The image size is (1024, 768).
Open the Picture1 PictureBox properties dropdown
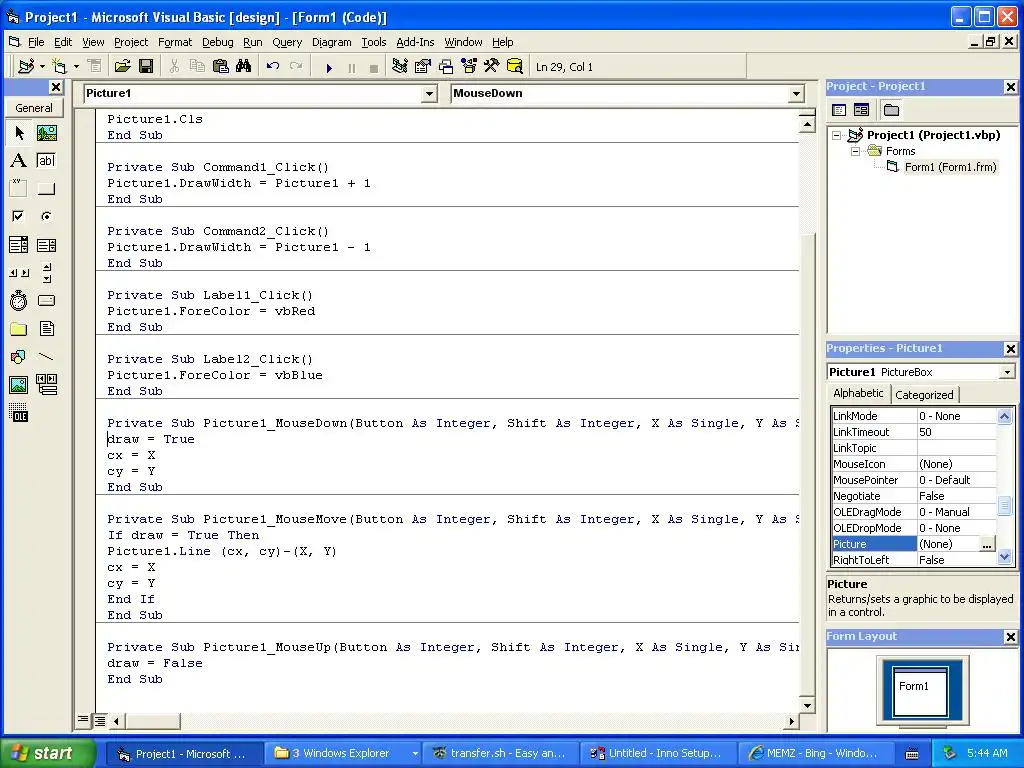pyautogui.click(x=1007, y=372)
